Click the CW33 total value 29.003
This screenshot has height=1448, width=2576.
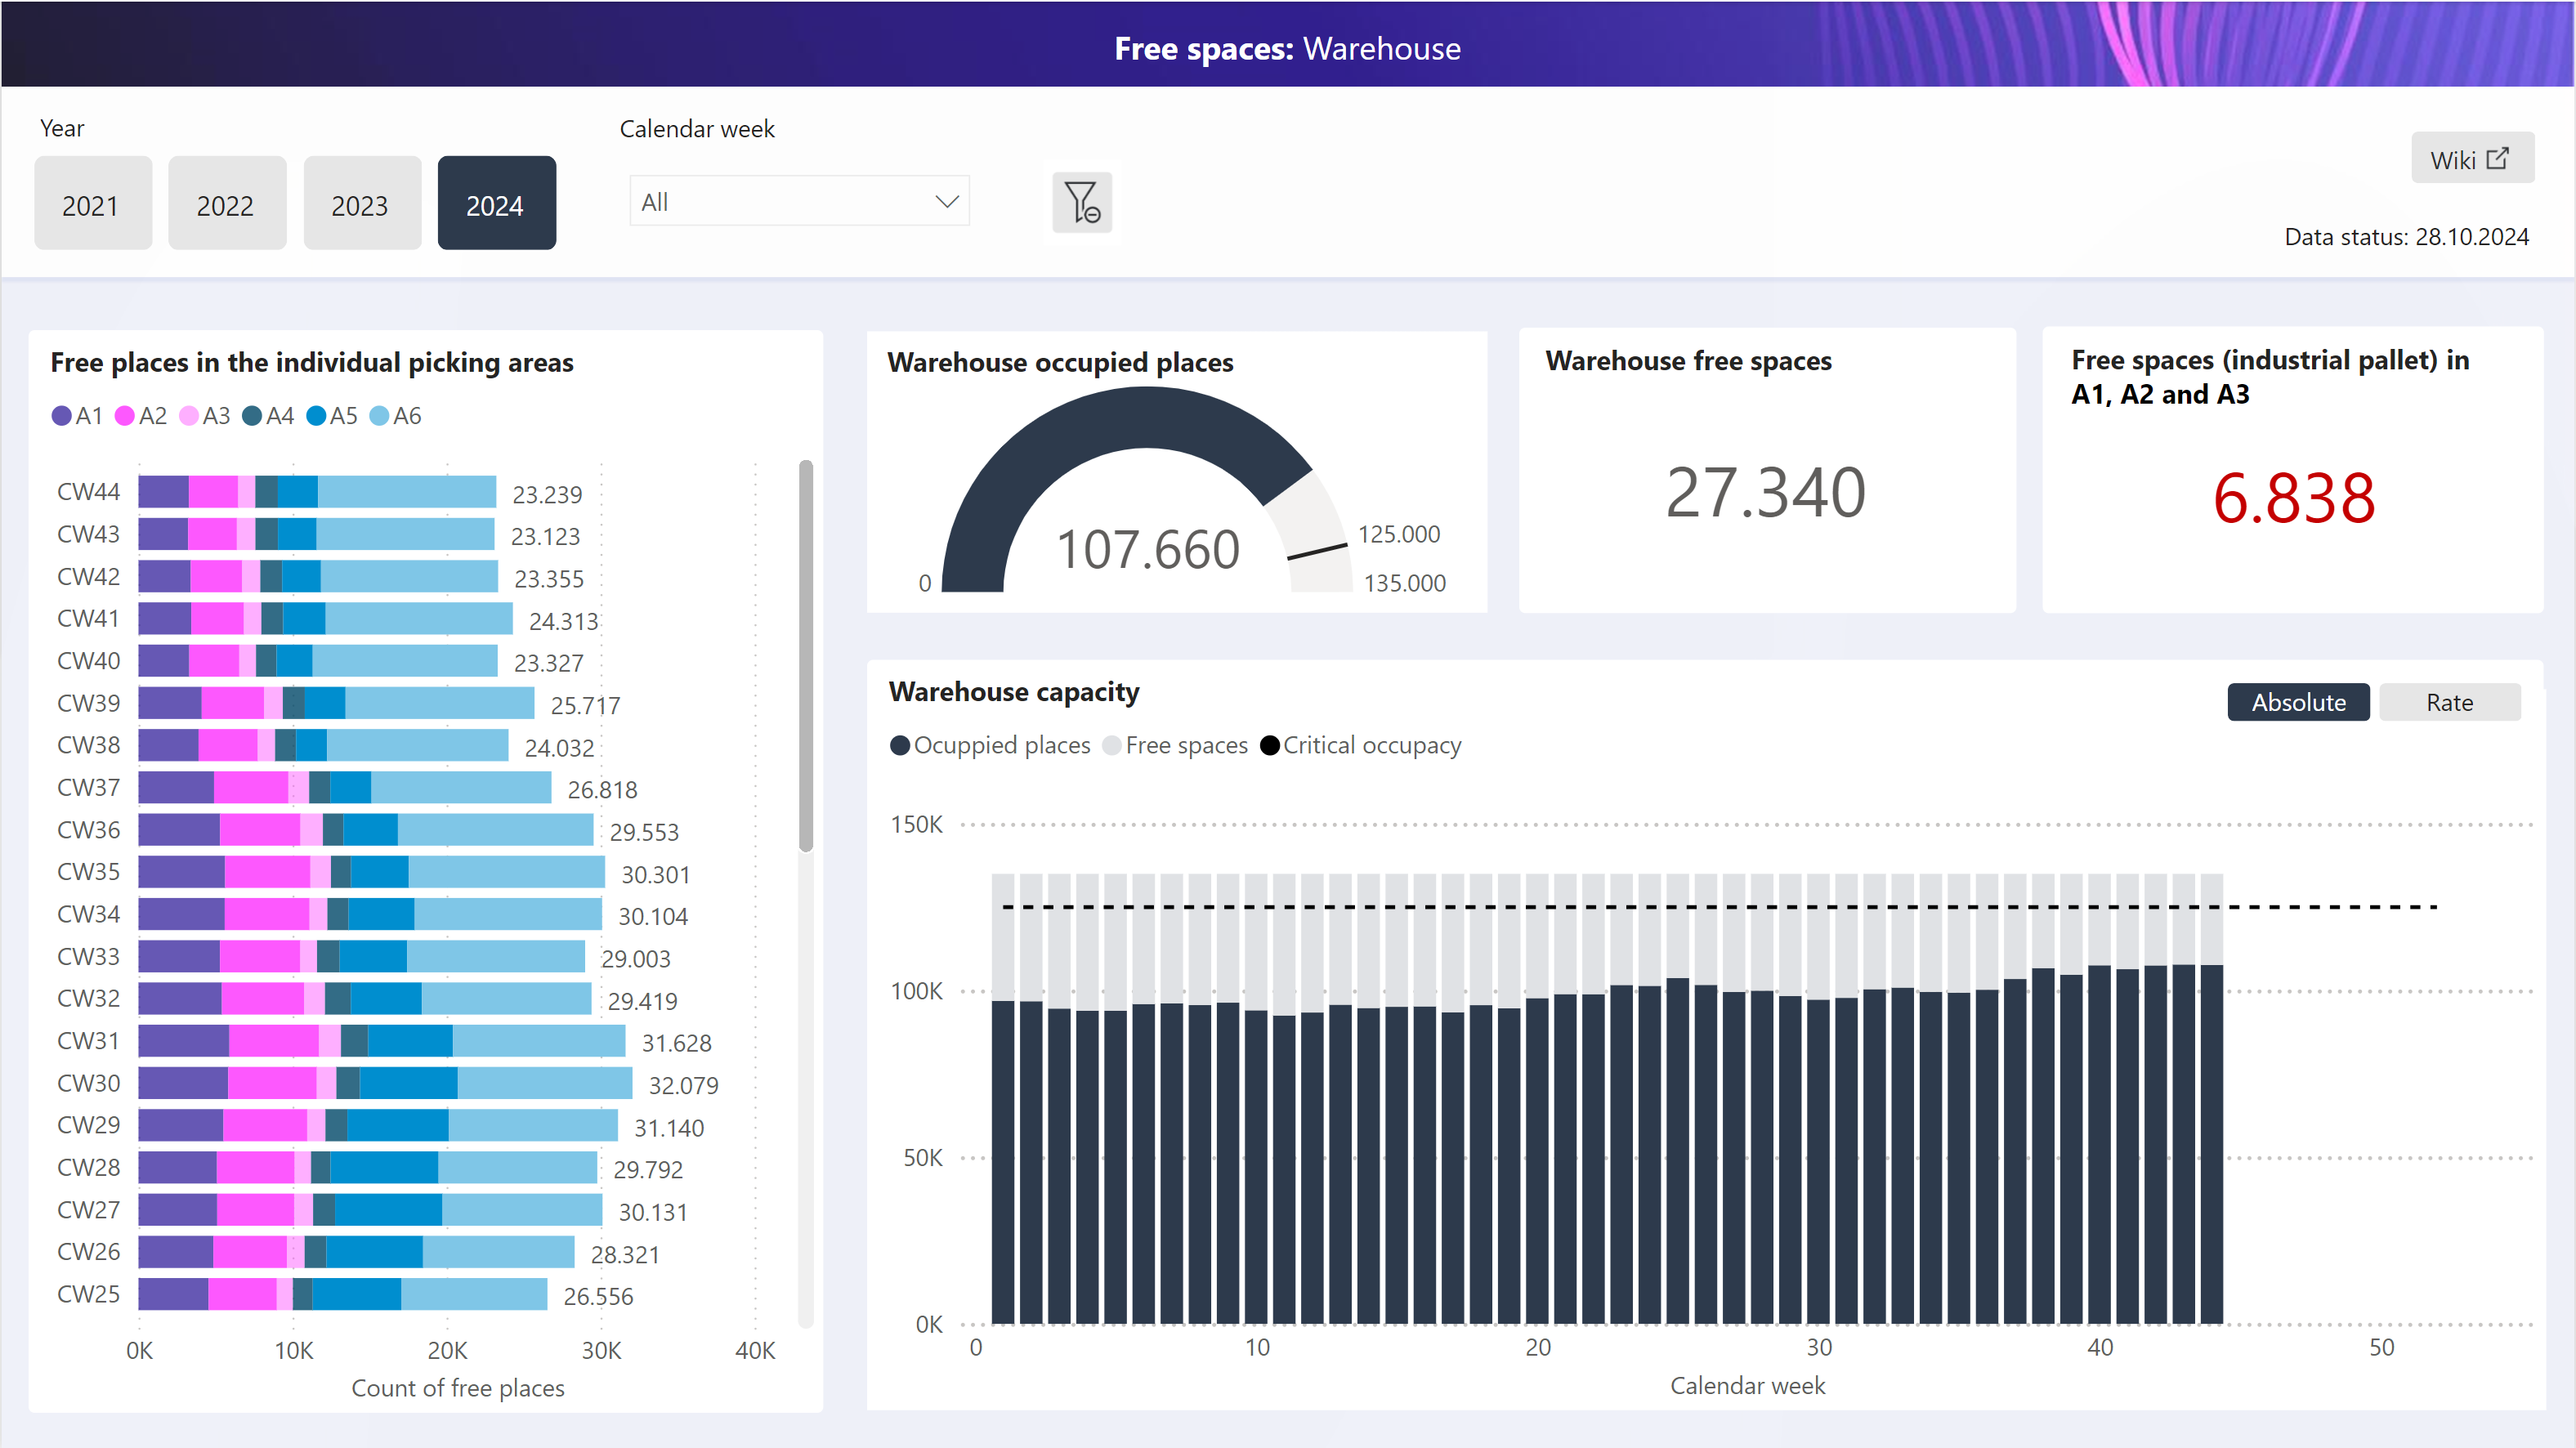635,959
